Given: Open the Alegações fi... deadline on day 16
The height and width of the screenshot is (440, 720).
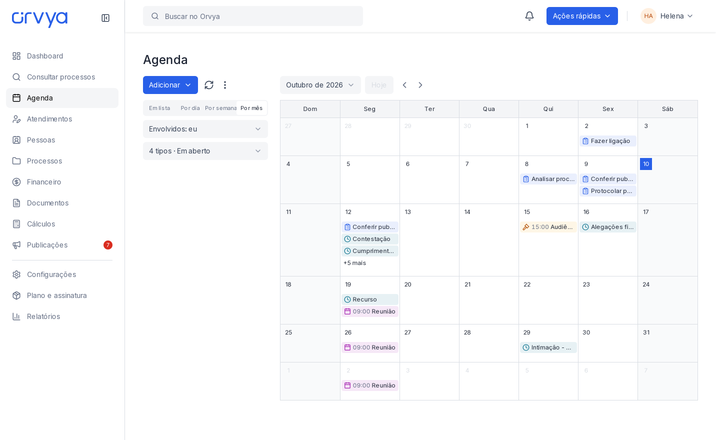Looking at the screenshot, I should pos(608,227).
